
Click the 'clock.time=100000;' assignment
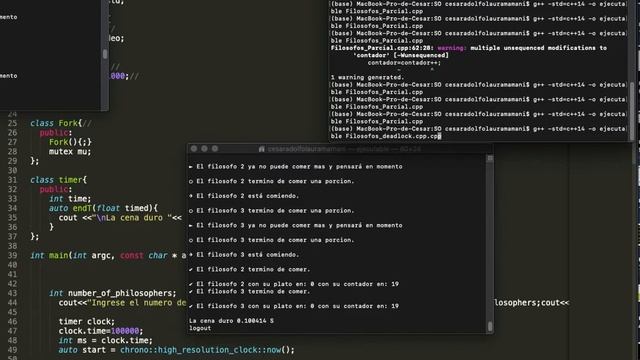[x=101, y=331]
